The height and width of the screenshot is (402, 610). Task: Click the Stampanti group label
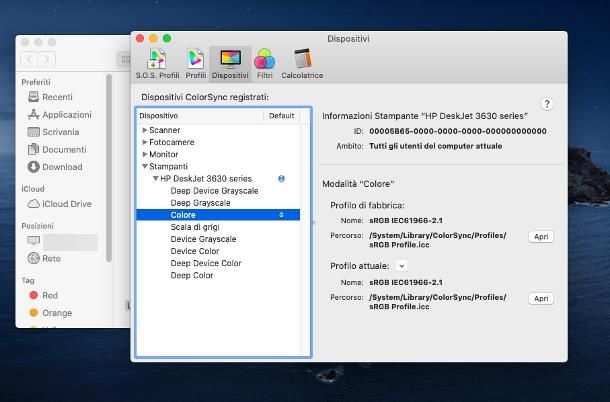(x=168, y=166)
